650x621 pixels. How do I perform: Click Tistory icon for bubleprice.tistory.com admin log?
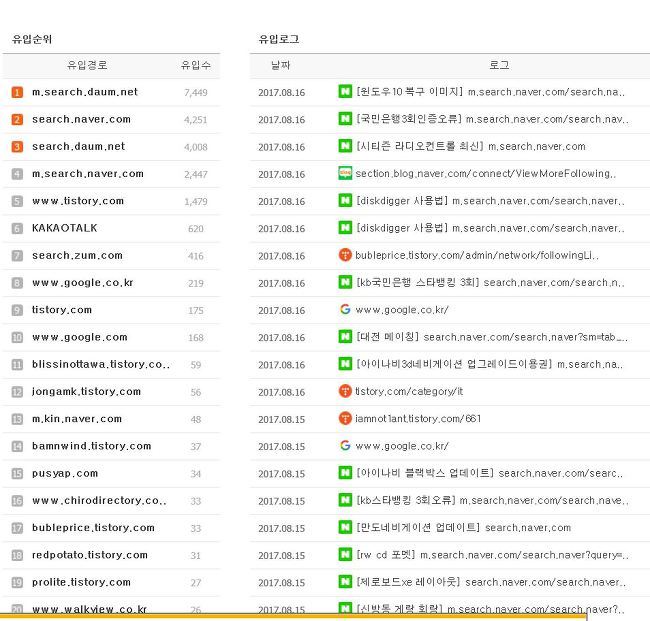[x=345, y=255]
